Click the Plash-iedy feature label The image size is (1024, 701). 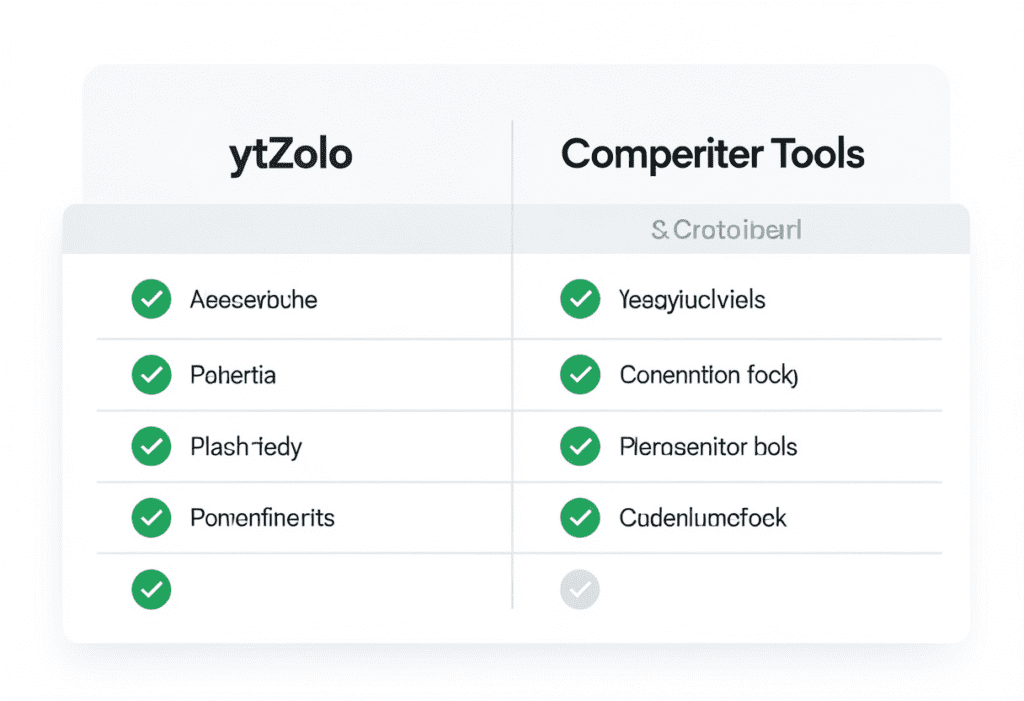click(245, 446)
